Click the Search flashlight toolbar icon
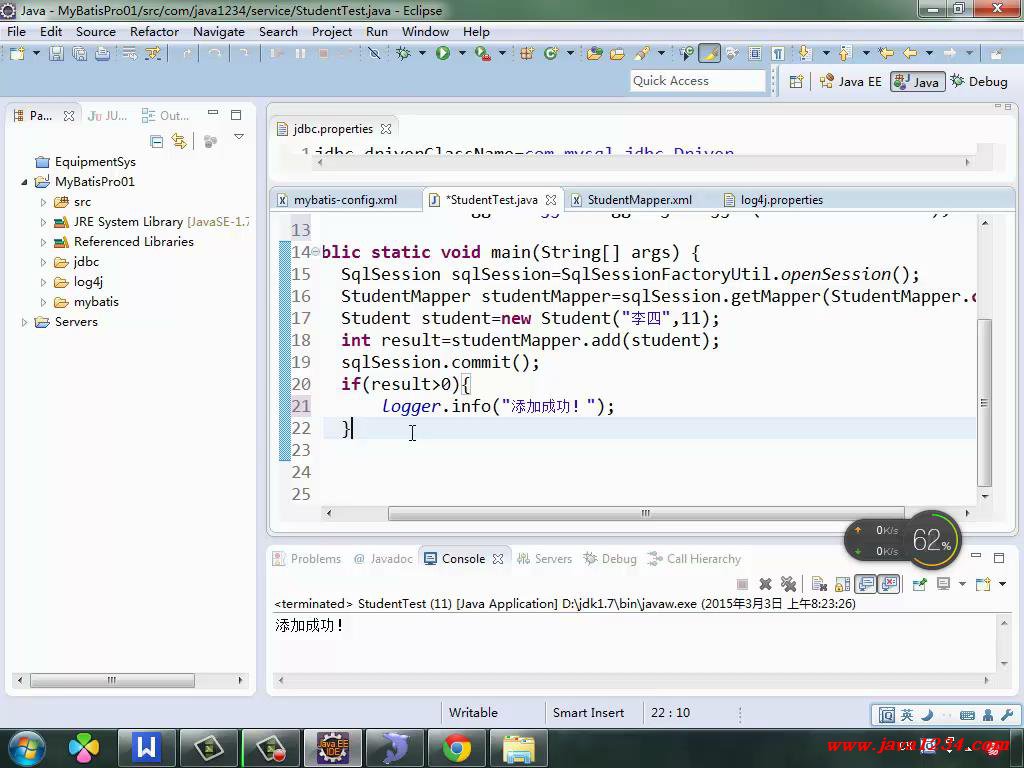 pyautogui.click(x=641, y=54)
